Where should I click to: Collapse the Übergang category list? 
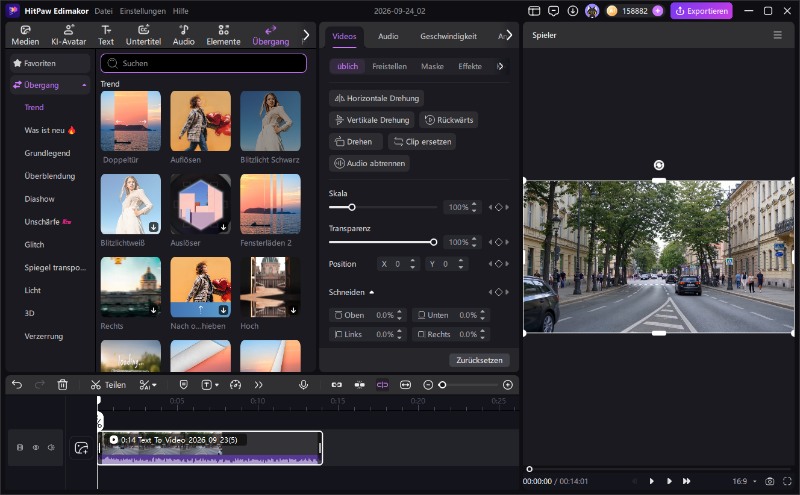84,85
